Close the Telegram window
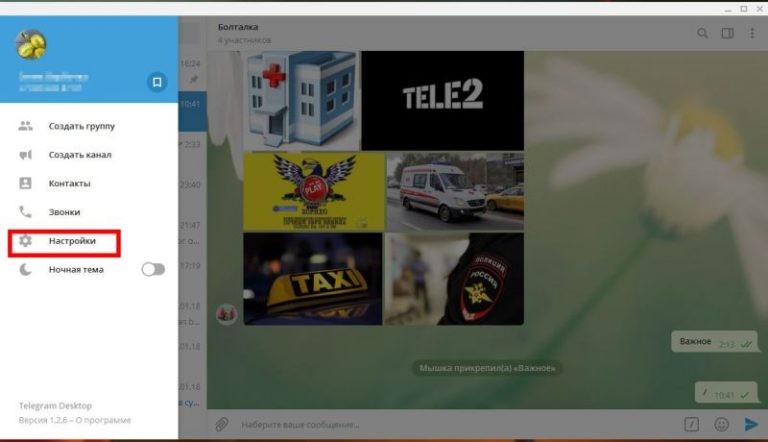 [x=760, y=9]
